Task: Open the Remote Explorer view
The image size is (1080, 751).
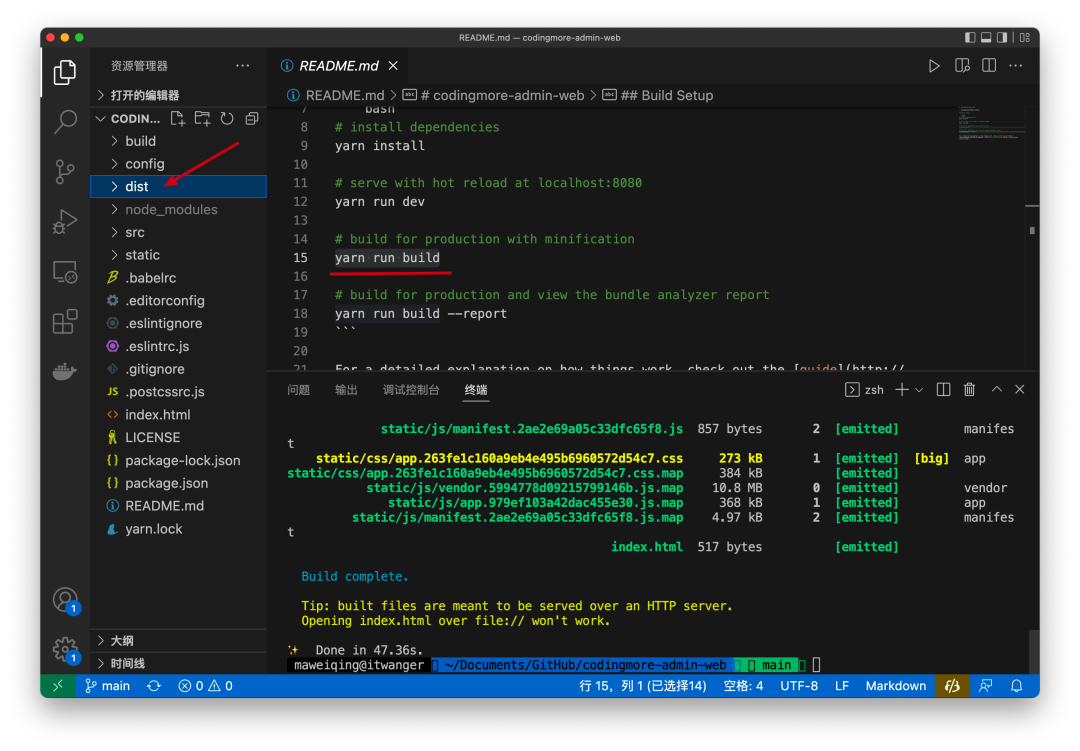Action: pyautogui.click(x=65, y=272)
